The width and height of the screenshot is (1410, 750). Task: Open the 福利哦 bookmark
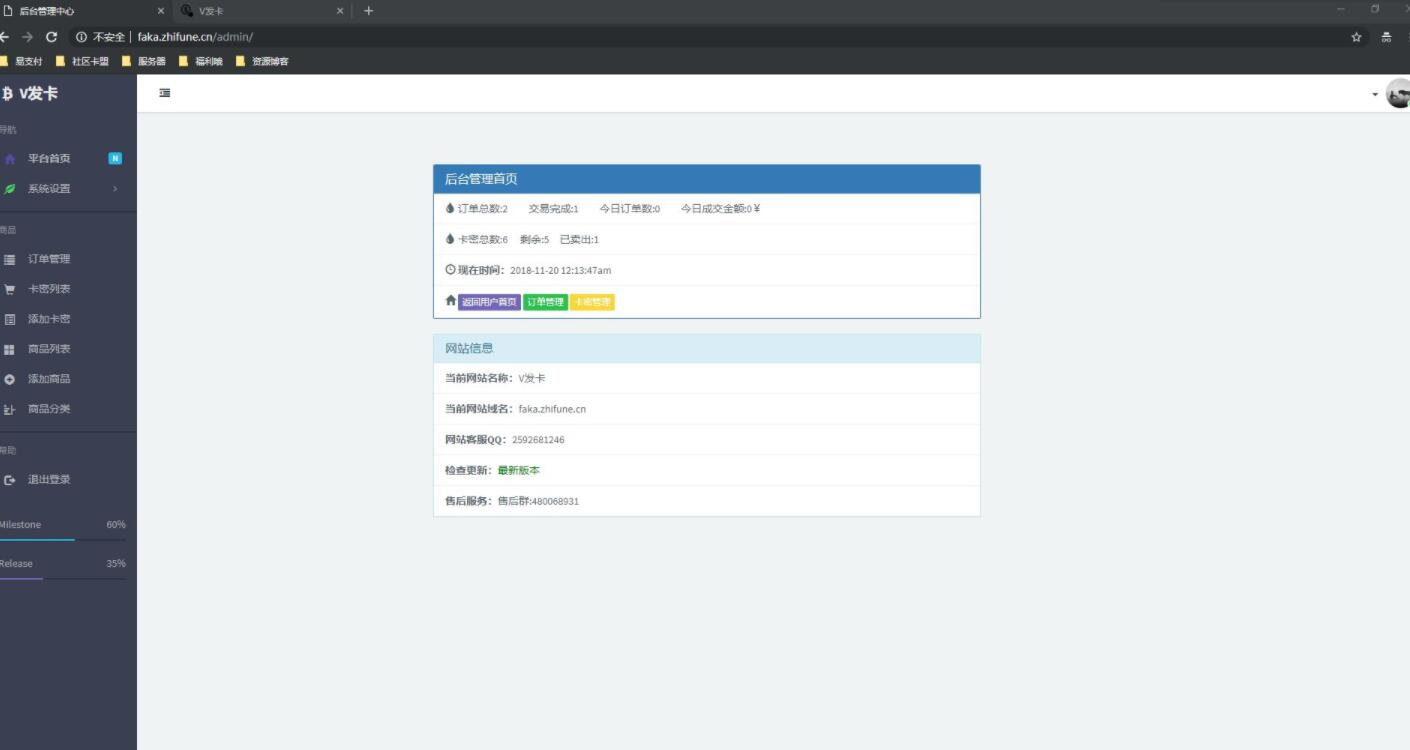click(x=201, y=61)
